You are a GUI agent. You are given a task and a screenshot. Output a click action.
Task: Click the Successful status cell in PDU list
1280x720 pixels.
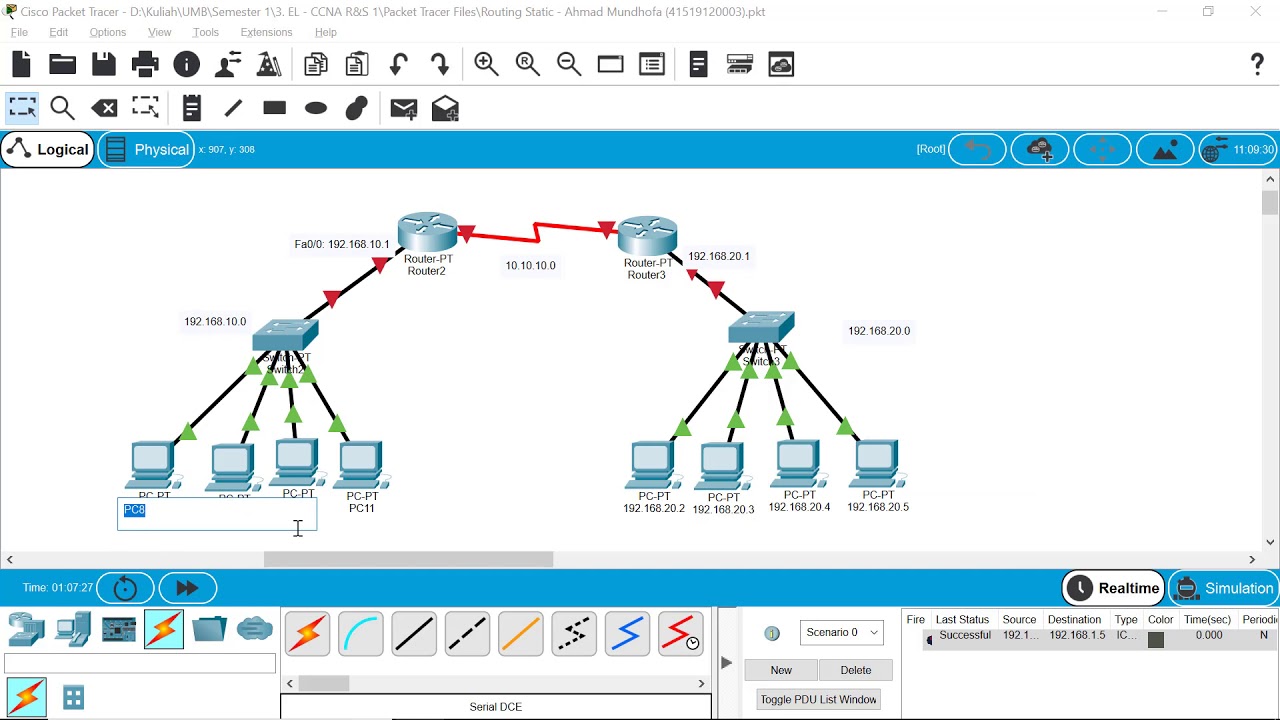click(965, 636)
